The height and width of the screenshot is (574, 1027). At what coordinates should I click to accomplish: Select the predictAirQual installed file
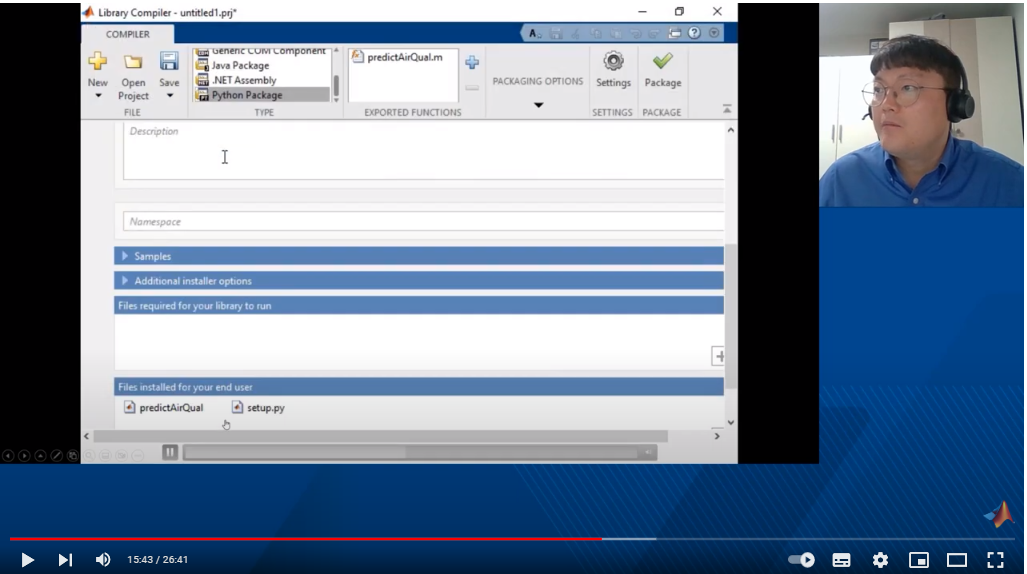click(x=164, y=408)
